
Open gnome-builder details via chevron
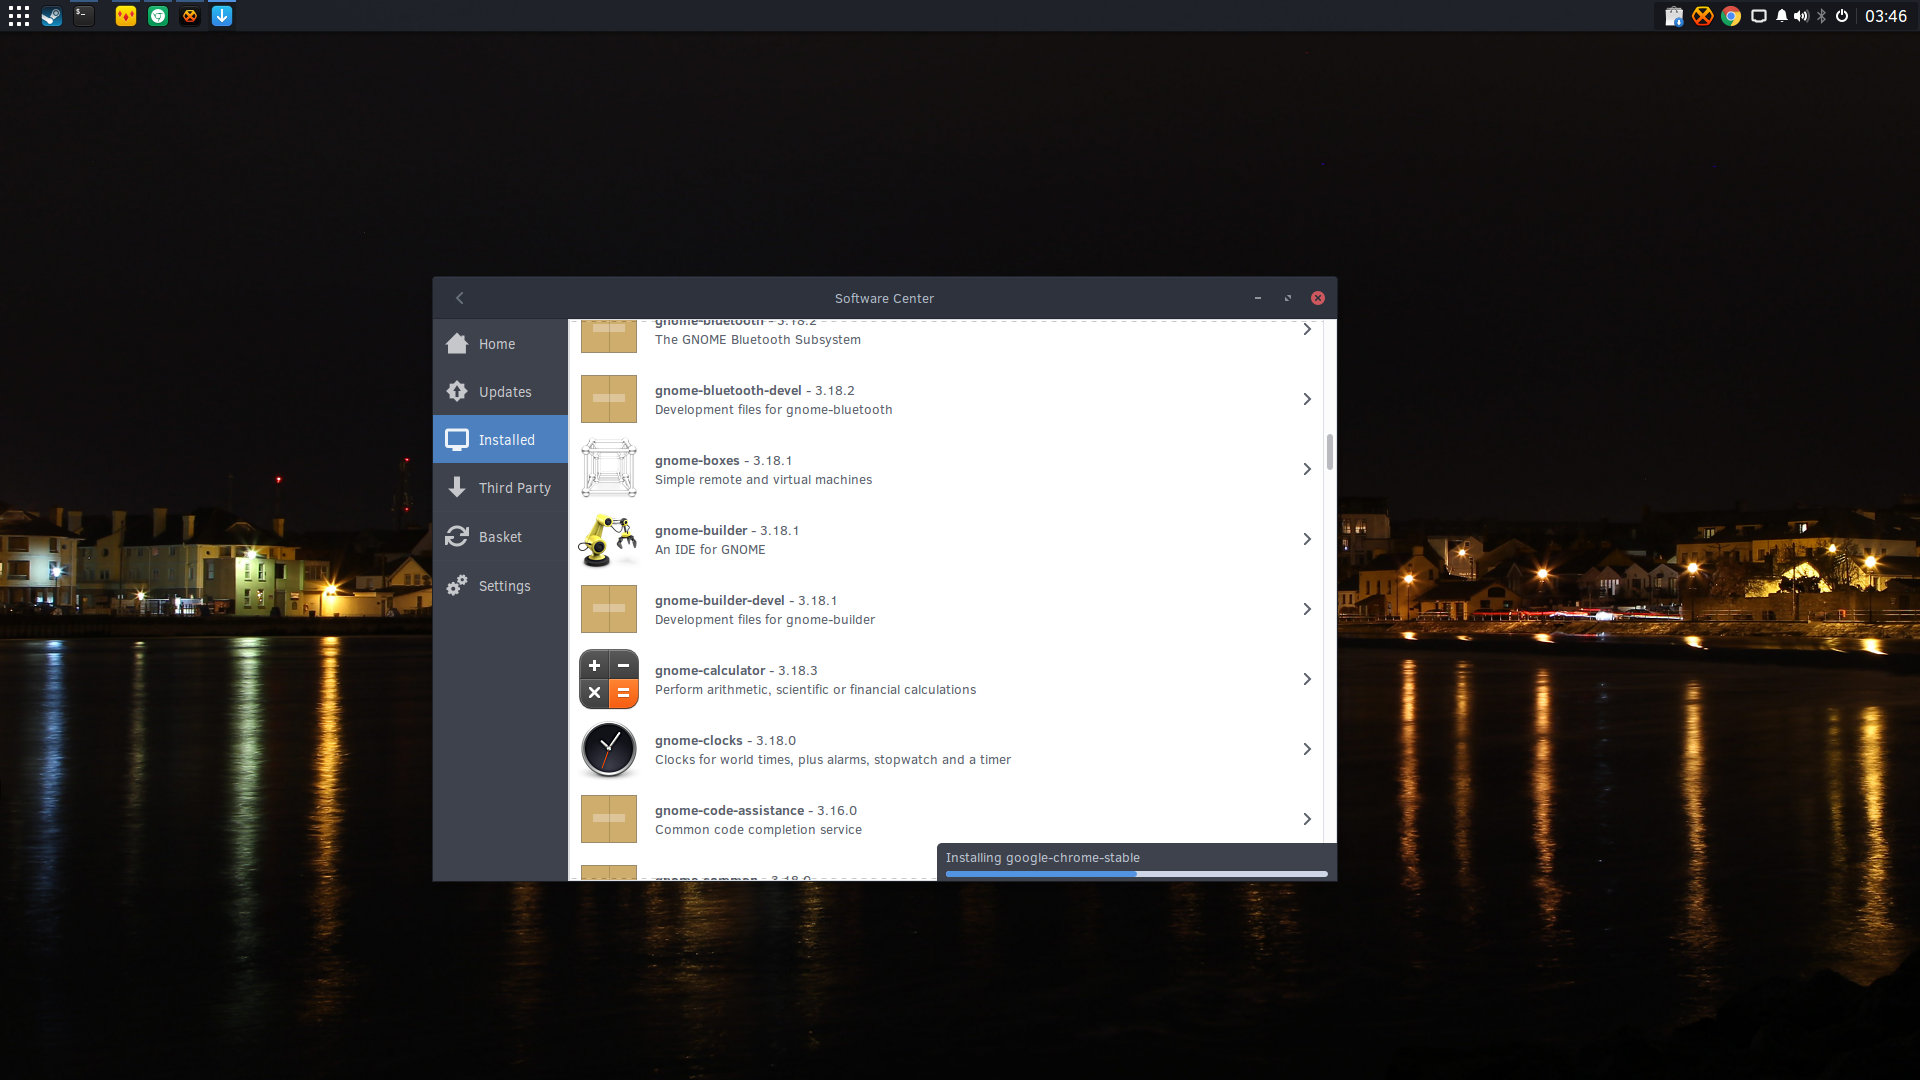1307,539
